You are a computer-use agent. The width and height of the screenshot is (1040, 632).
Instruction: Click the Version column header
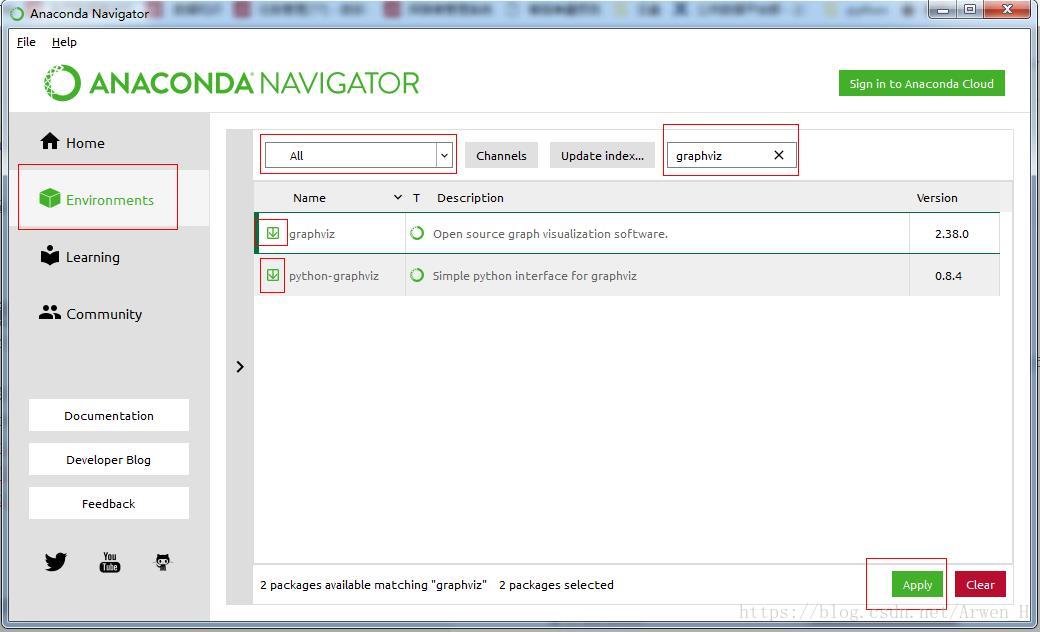pyautogui.click(x=937, y=198)
